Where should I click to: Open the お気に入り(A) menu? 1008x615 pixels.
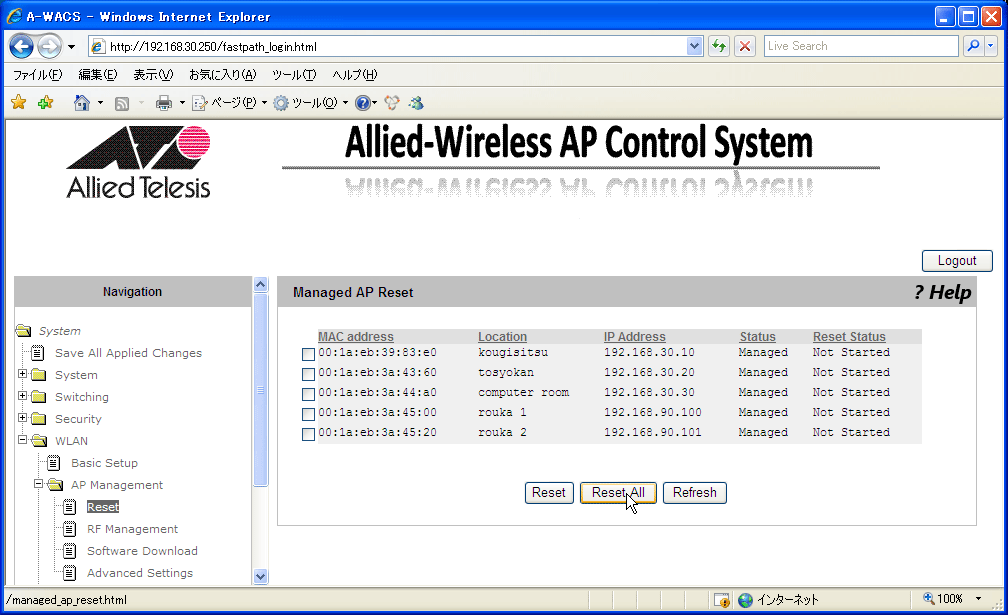pyautogui.click(x=222, y=75)
